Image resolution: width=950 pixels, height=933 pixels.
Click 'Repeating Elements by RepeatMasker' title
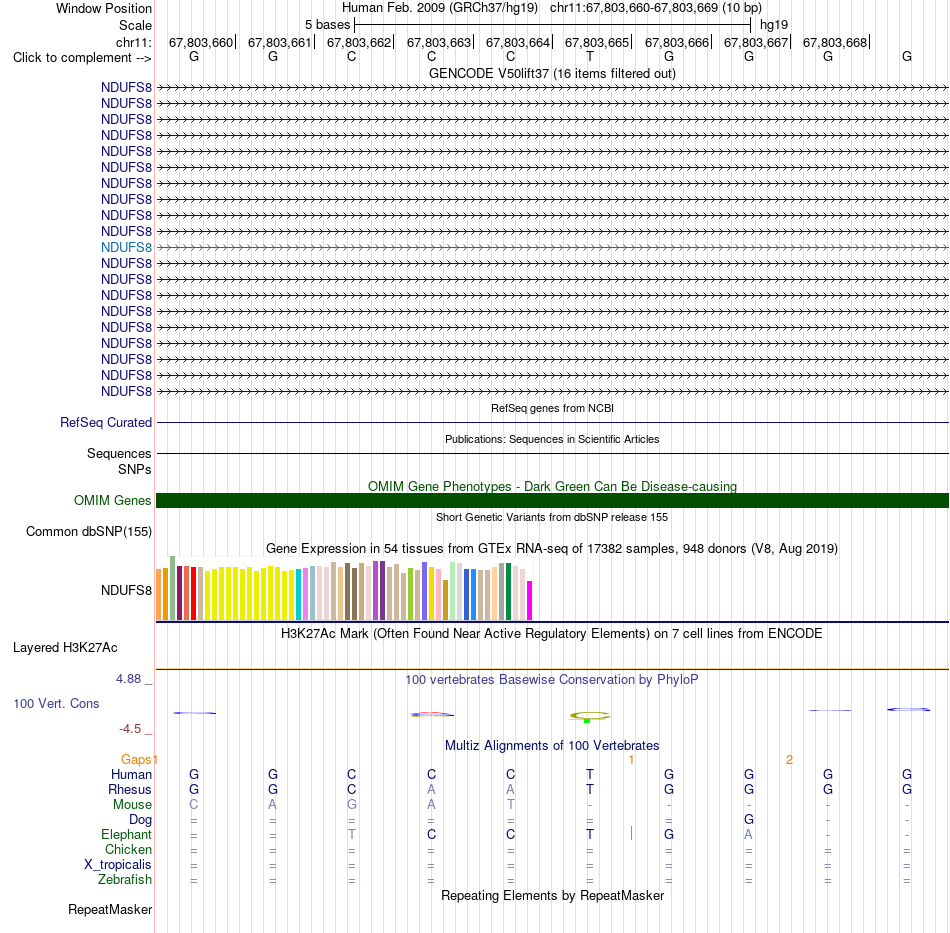tap(552, 896)
